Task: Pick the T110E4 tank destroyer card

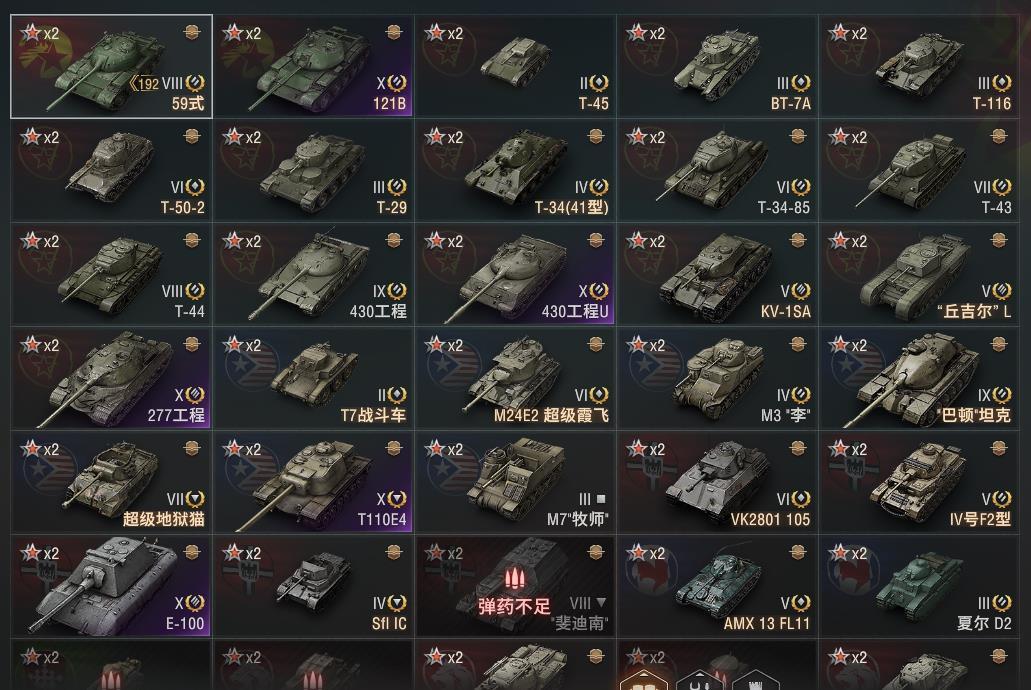Action: coord(313,483)
